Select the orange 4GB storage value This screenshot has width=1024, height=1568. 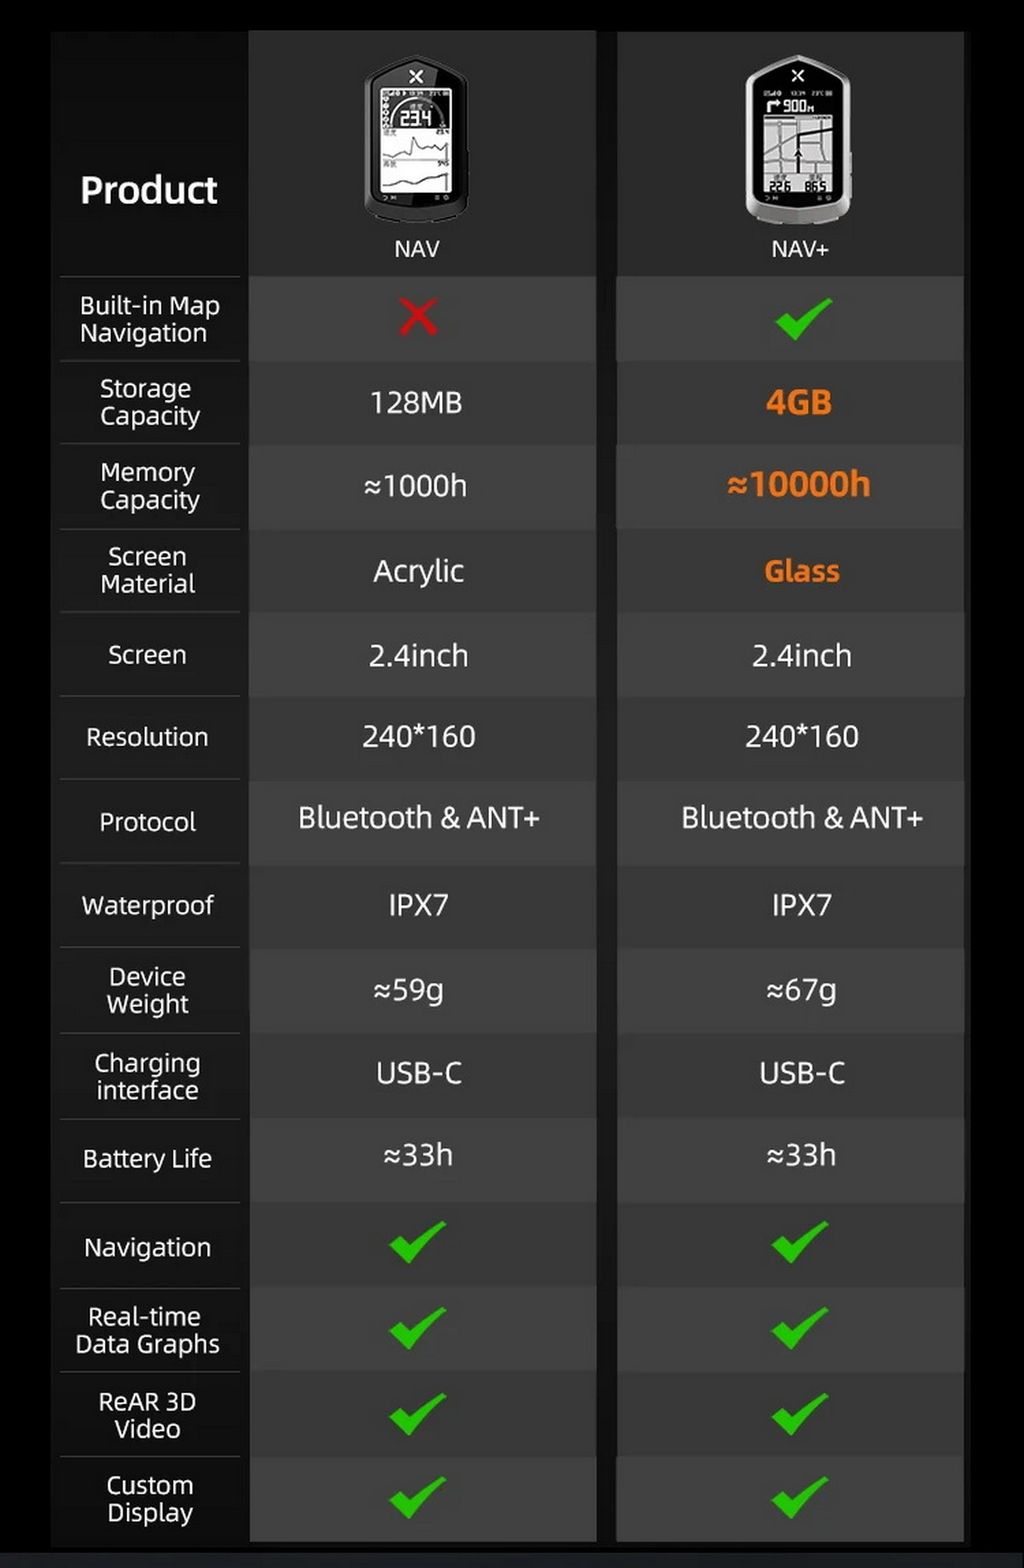point(799,402)
